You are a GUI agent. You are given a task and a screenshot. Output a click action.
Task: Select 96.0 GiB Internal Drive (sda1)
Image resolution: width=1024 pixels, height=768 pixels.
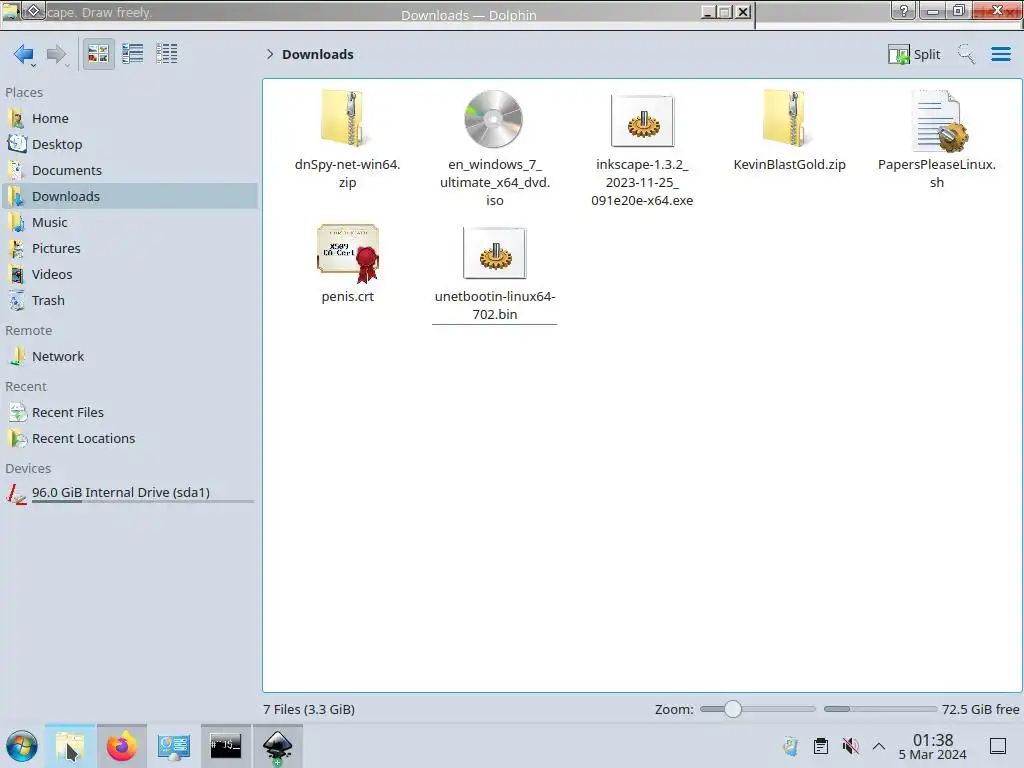click(130, 493)
